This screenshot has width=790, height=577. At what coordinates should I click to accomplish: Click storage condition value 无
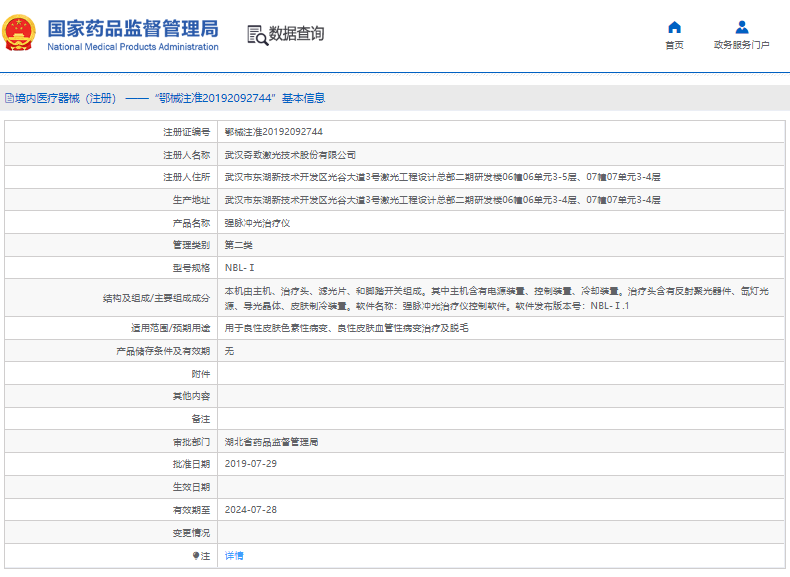[229, 351]
